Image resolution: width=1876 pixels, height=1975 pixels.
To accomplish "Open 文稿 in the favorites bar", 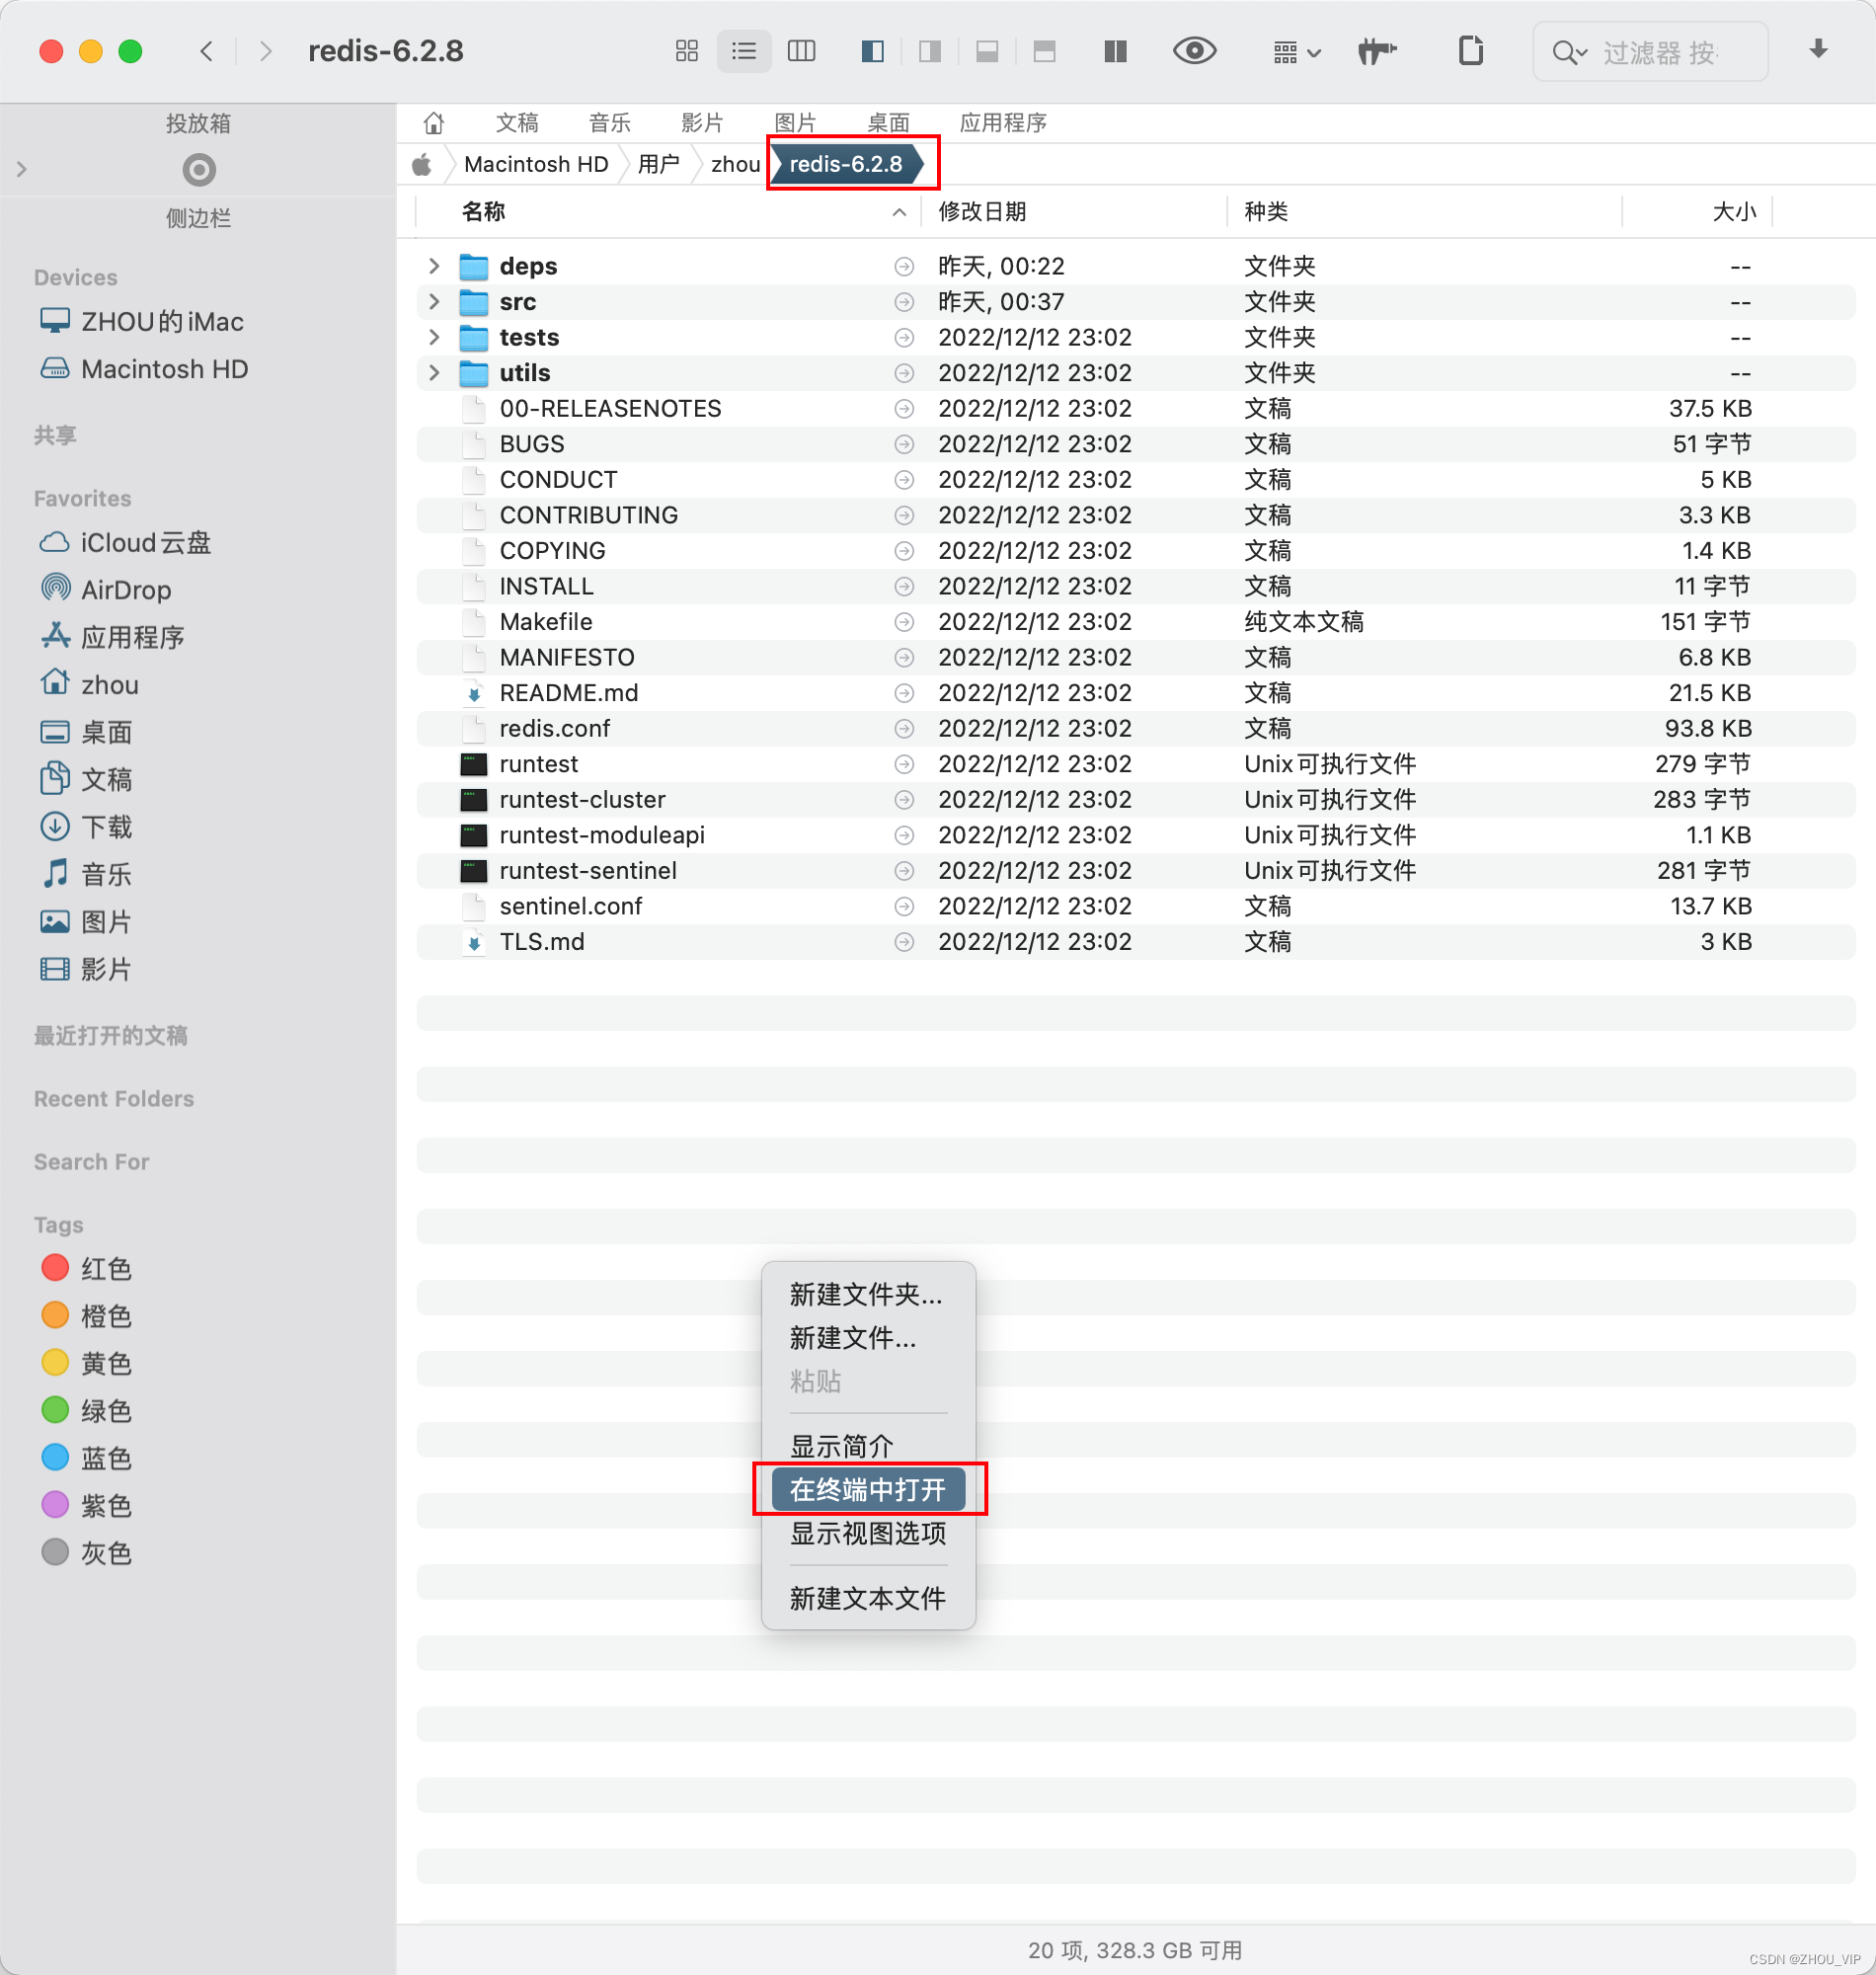I will coord(517,123).
